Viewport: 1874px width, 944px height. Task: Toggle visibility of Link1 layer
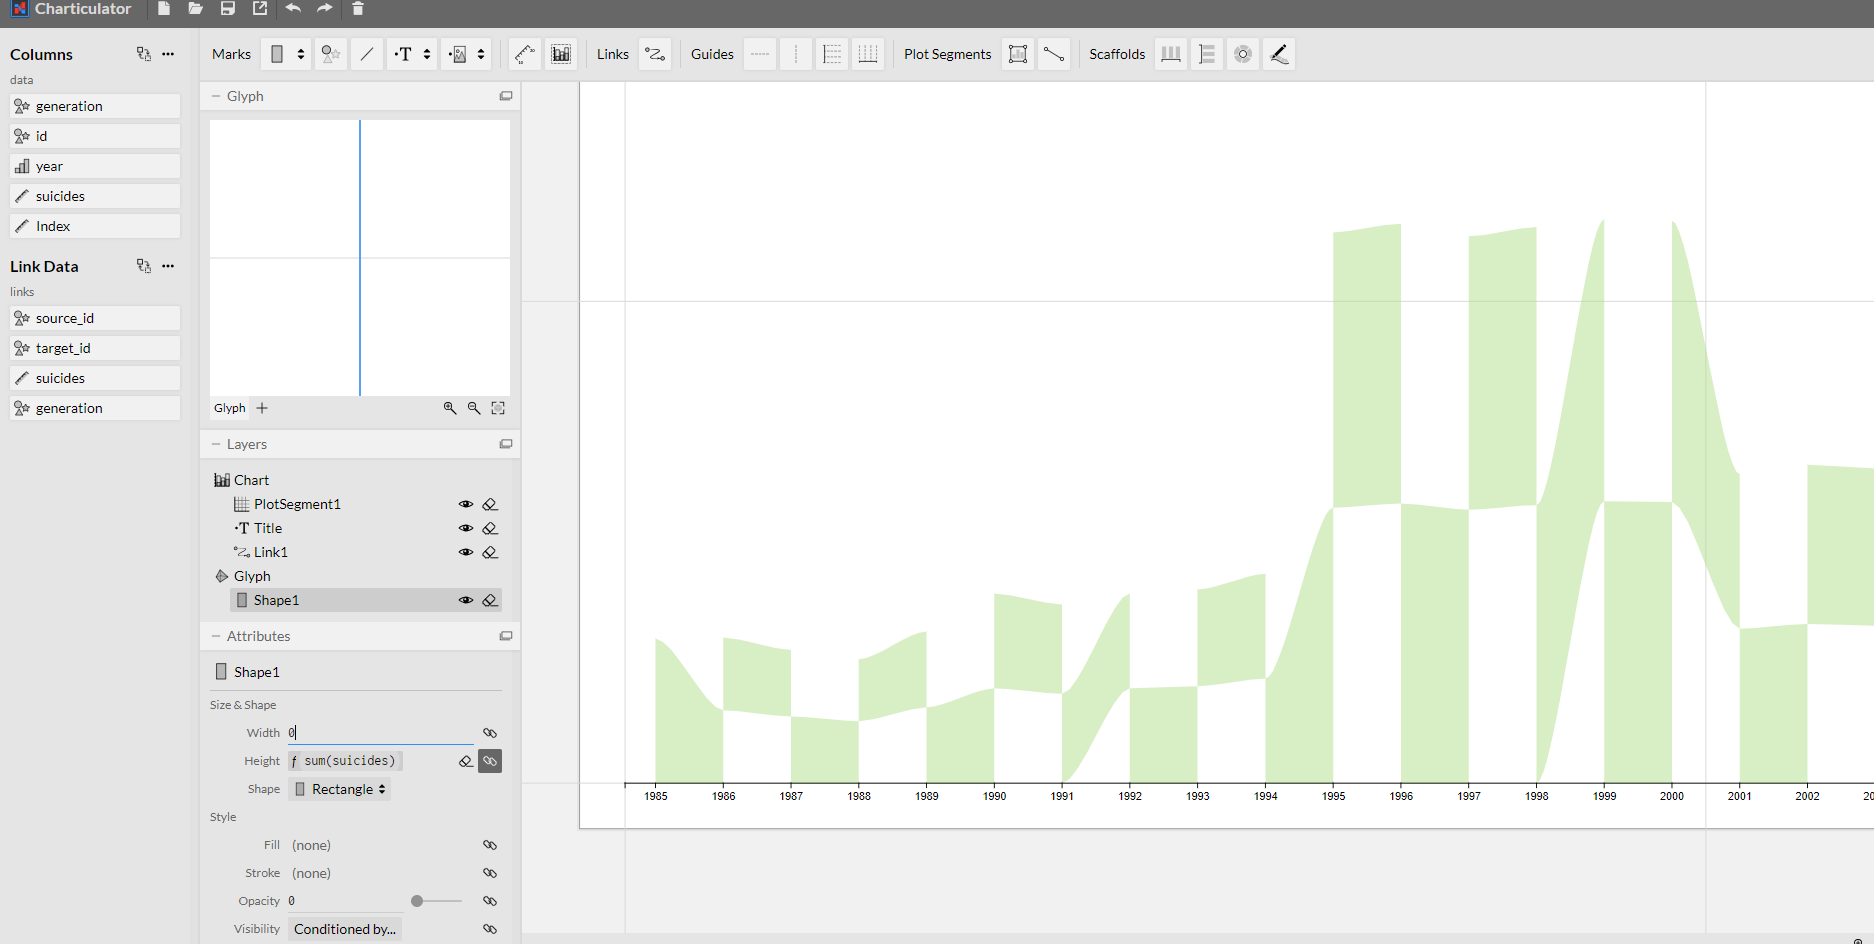pos(466,552)
